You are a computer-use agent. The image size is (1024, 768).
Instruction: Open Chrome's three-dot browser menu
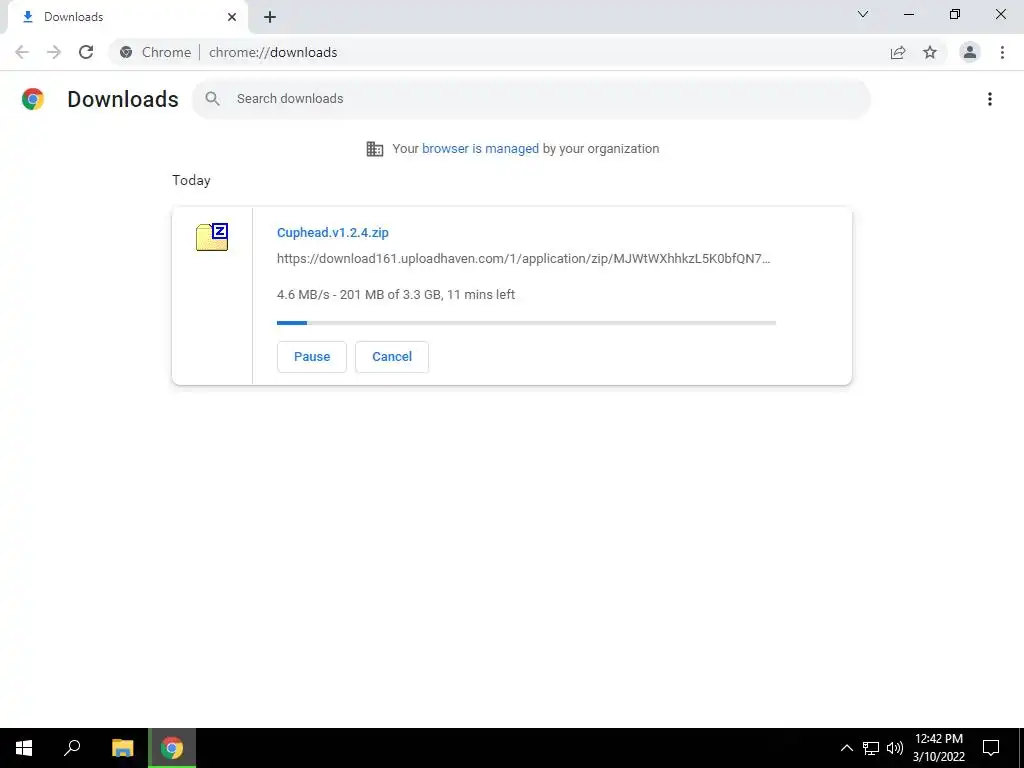point(1002,52)
